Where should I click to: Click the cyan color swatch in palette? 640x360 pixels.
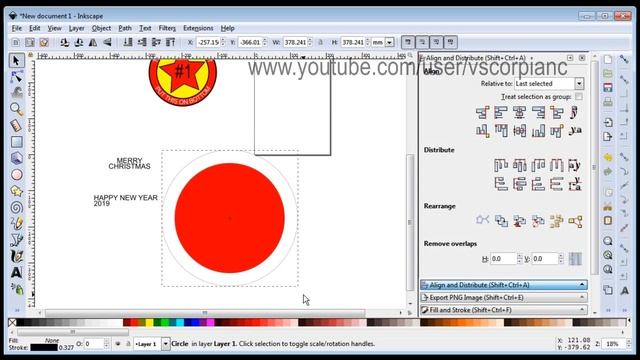pos(180,323)
